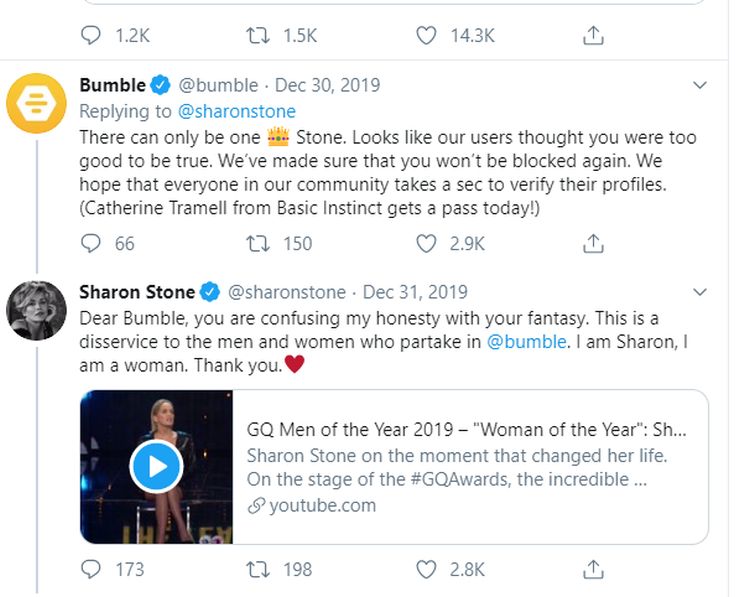The height and width of the screenshot is (597, 750).
Task: Open the Bumble tweet options chevron
Action: click(x=701, y=85)
